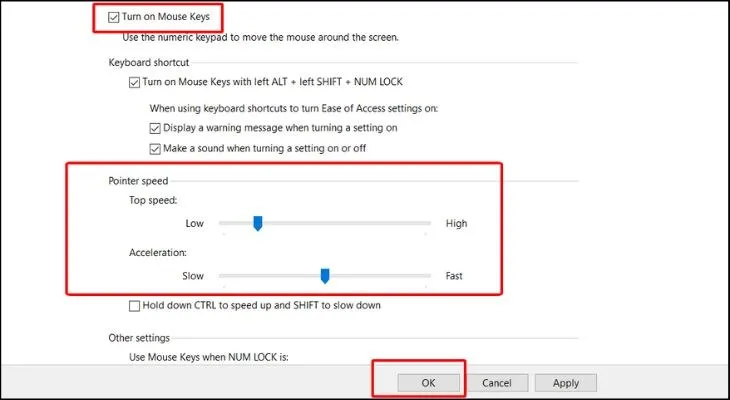Toggle Display a warning message checkbox
Image resolution: width=730 pixels, height=400 pixels.
pos(155,128)
